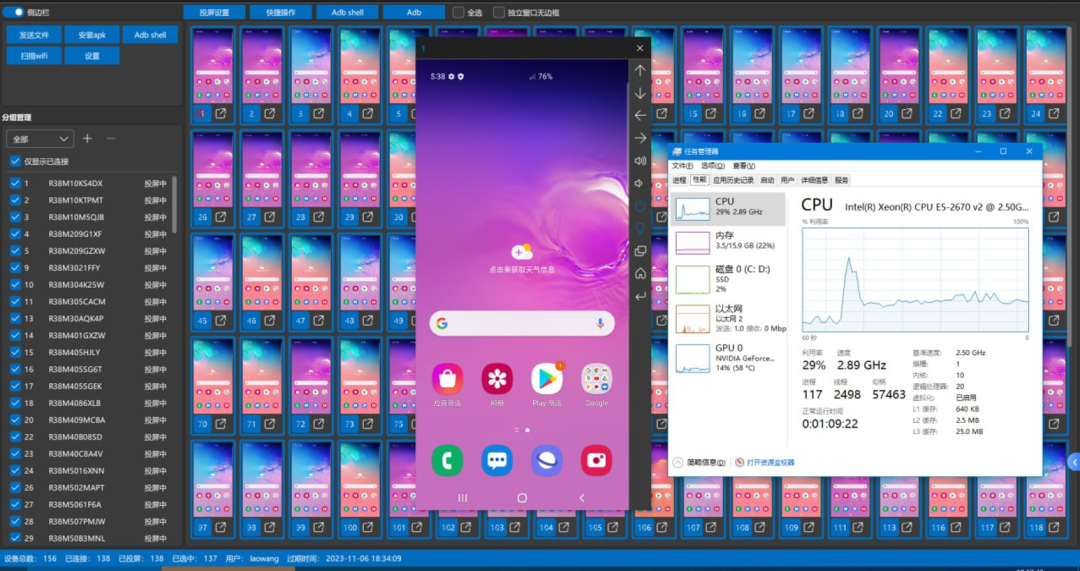The width and height of the screenshot is (1080, 571).
Task: Switch to the 启动 tab in Task Manager
Action: pos(767,180)
